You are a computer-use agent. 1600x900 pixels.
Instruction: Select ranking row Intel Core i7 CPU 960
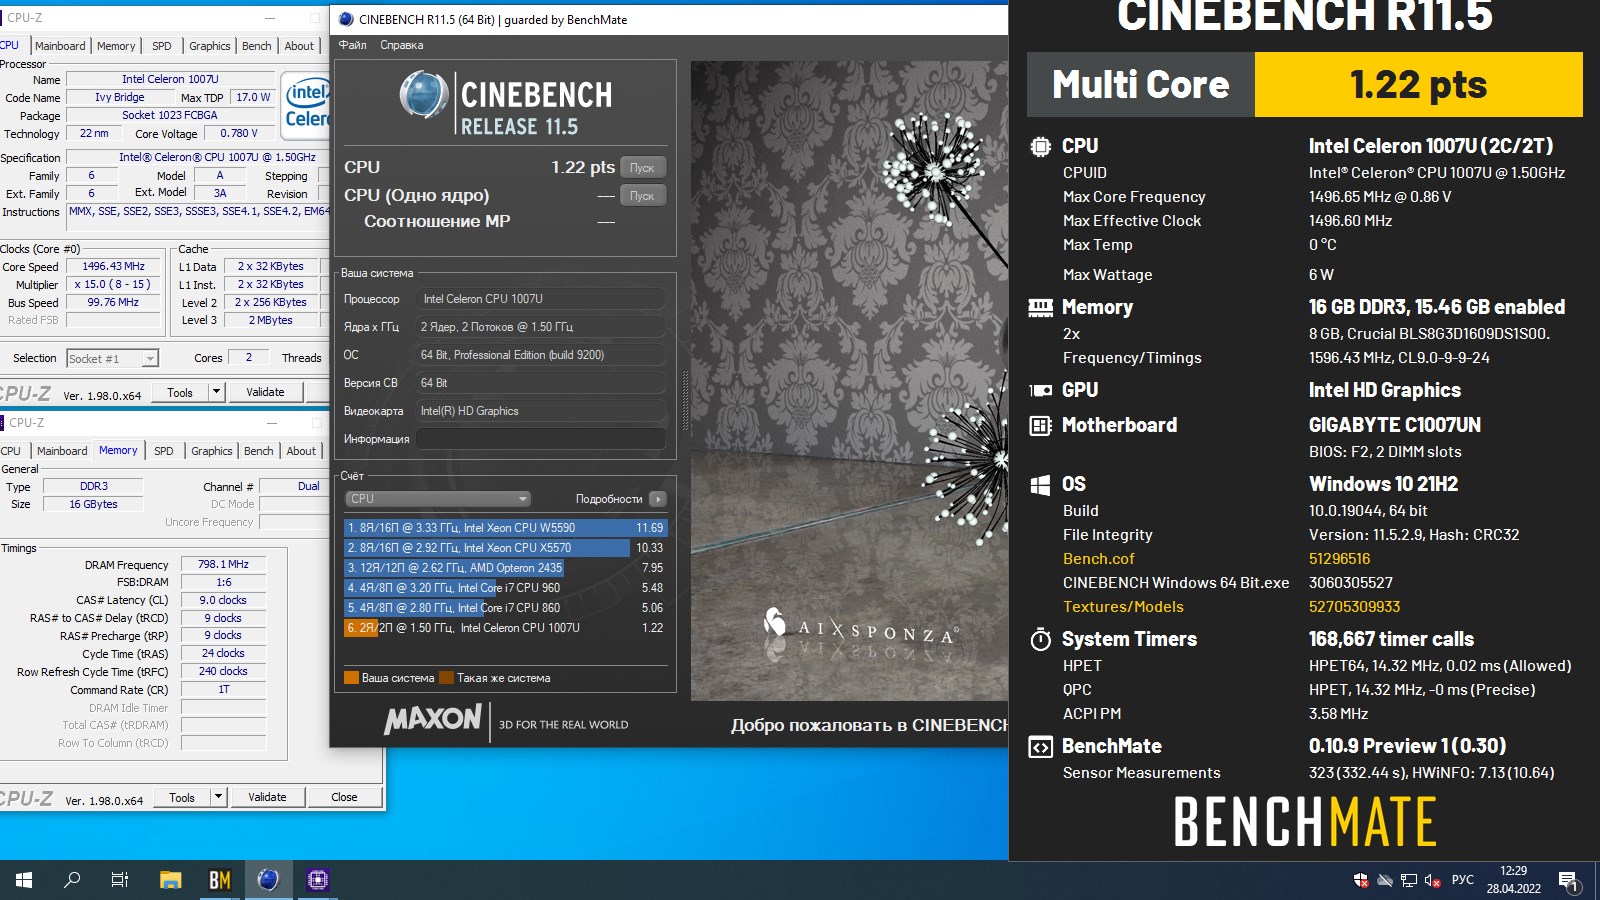505,587
